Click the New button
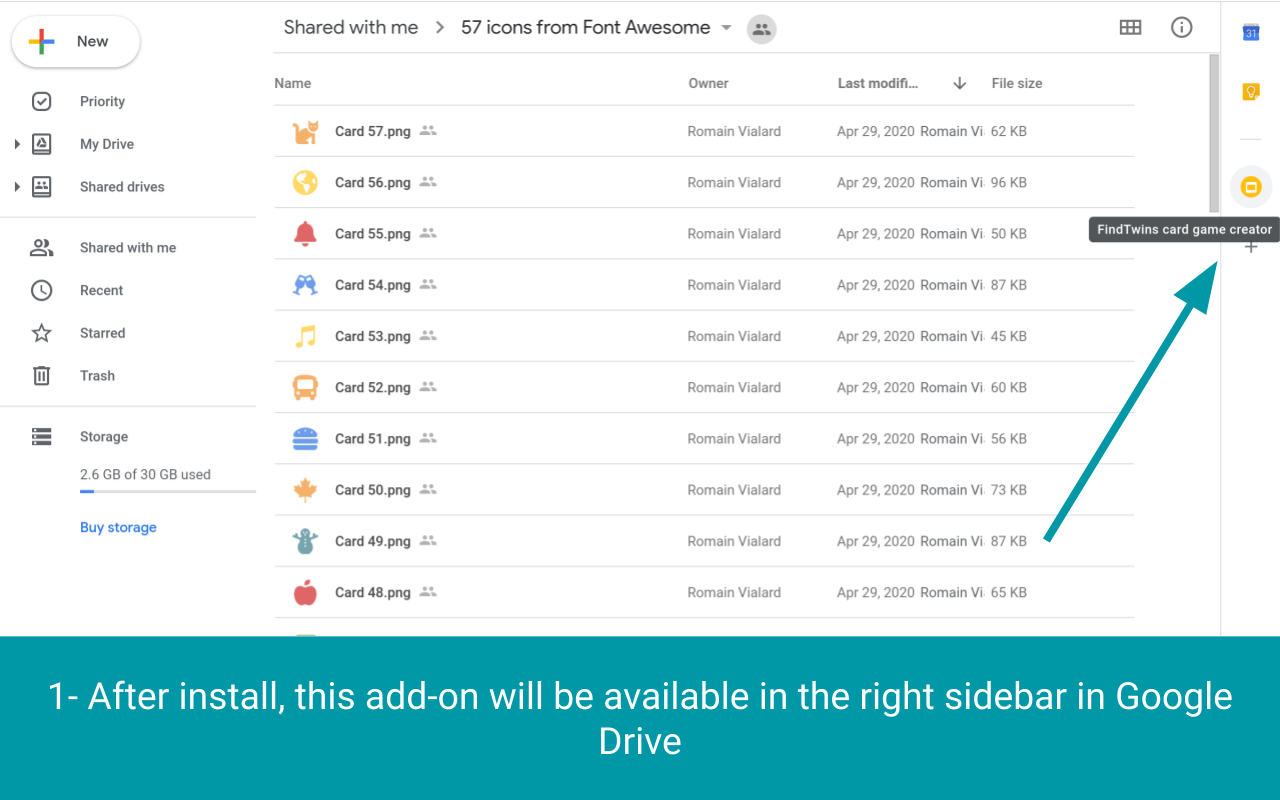This screenshot has height=800, width=1280. pyautogui.click(x=76, y=42)
